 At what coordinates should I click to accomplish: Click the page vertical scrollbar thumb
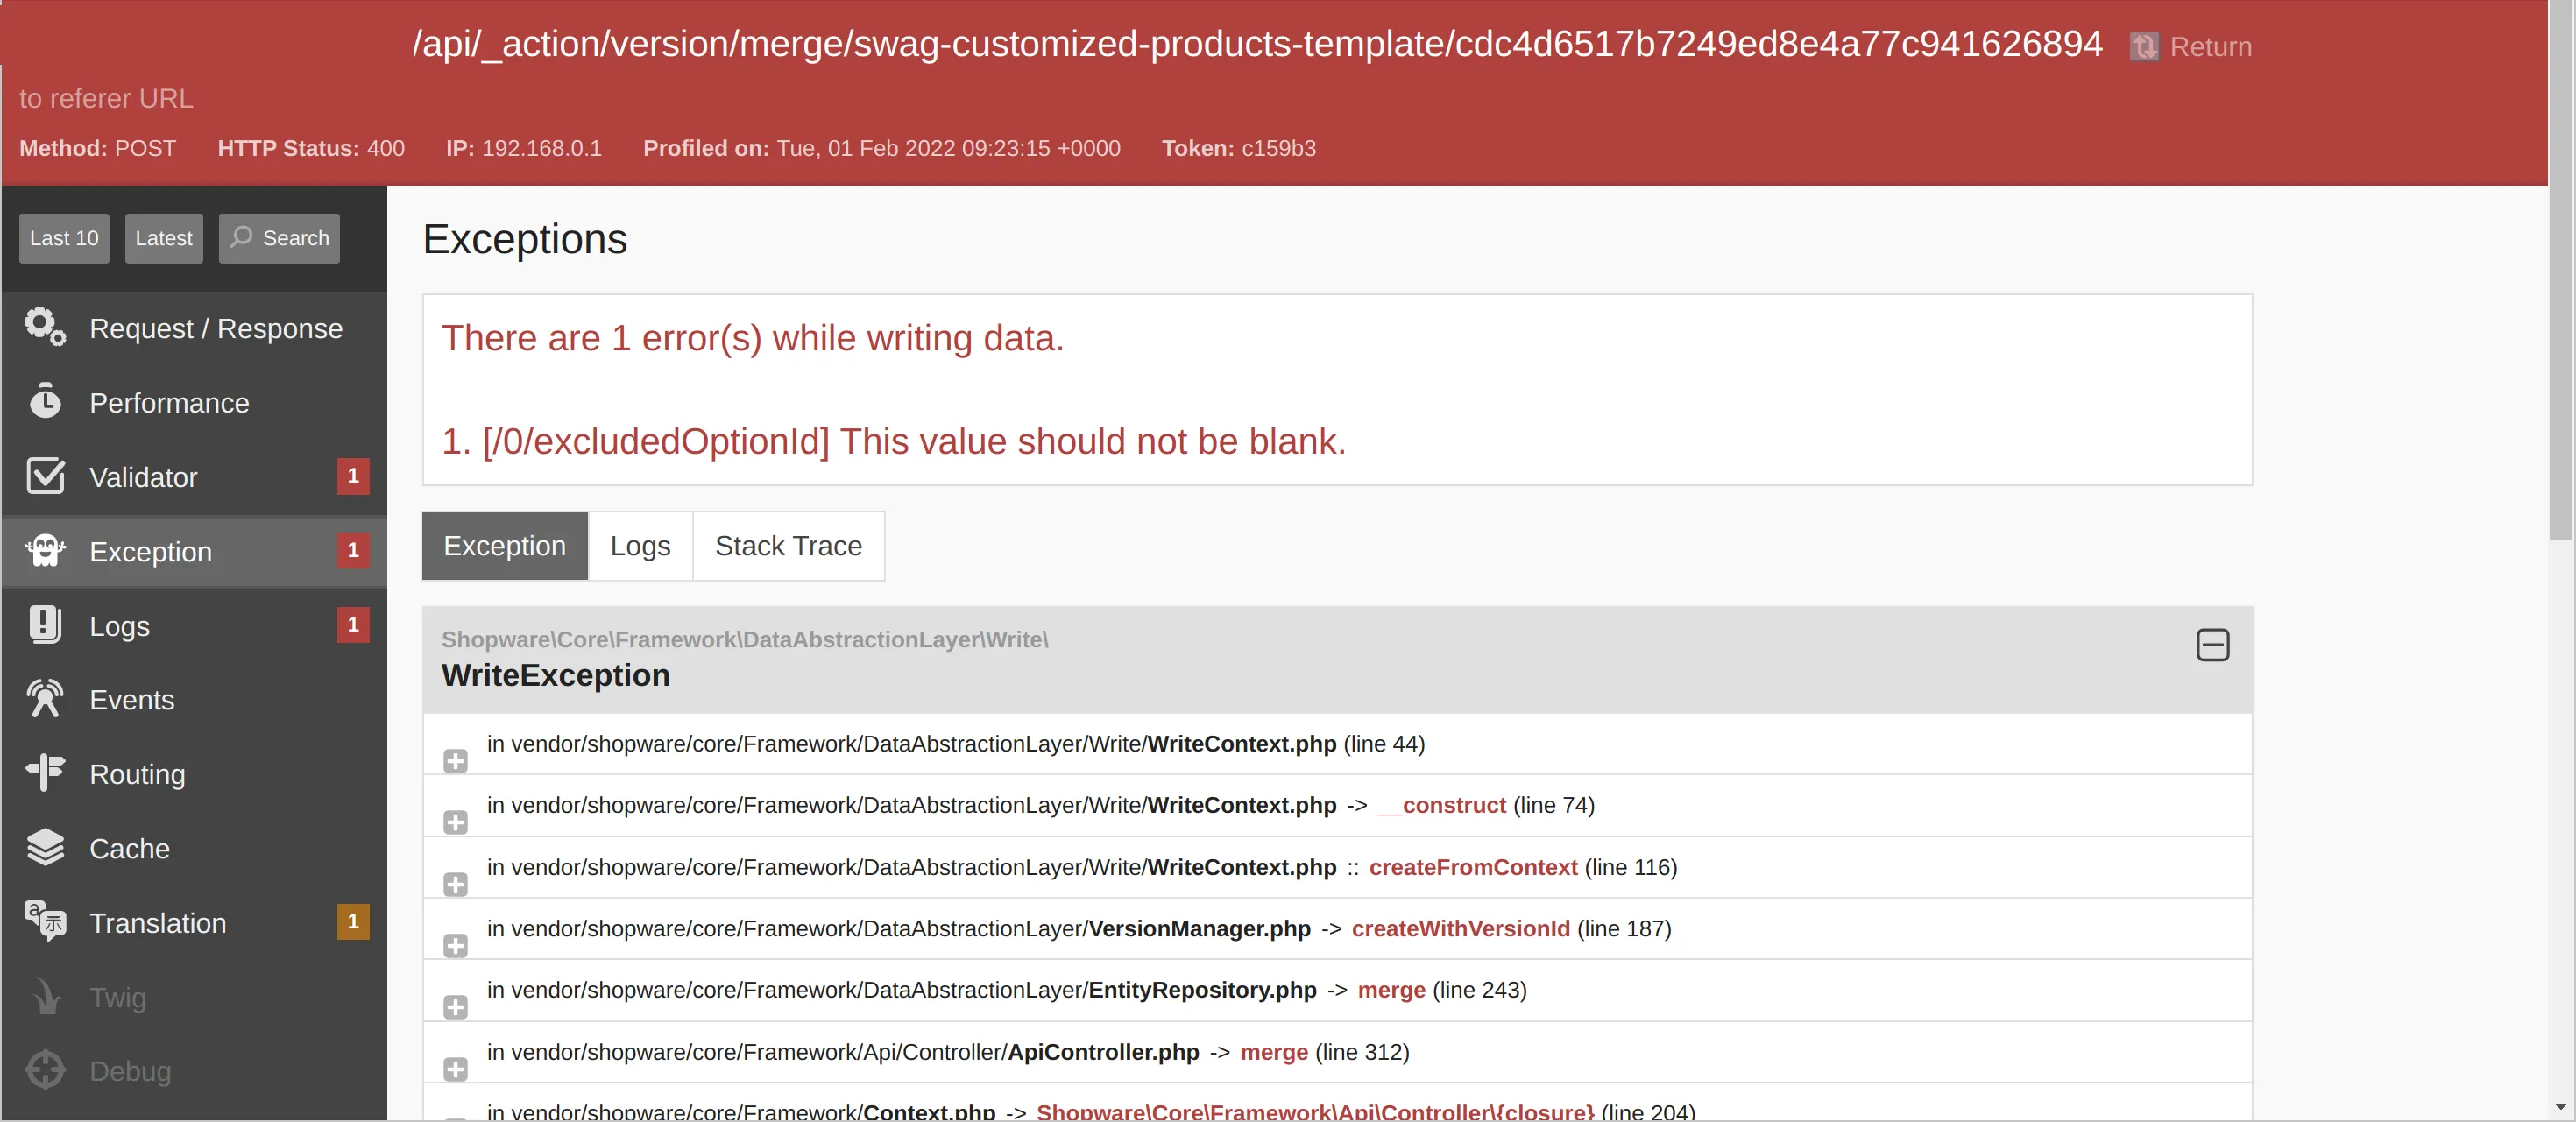(x=2560, y=270)
